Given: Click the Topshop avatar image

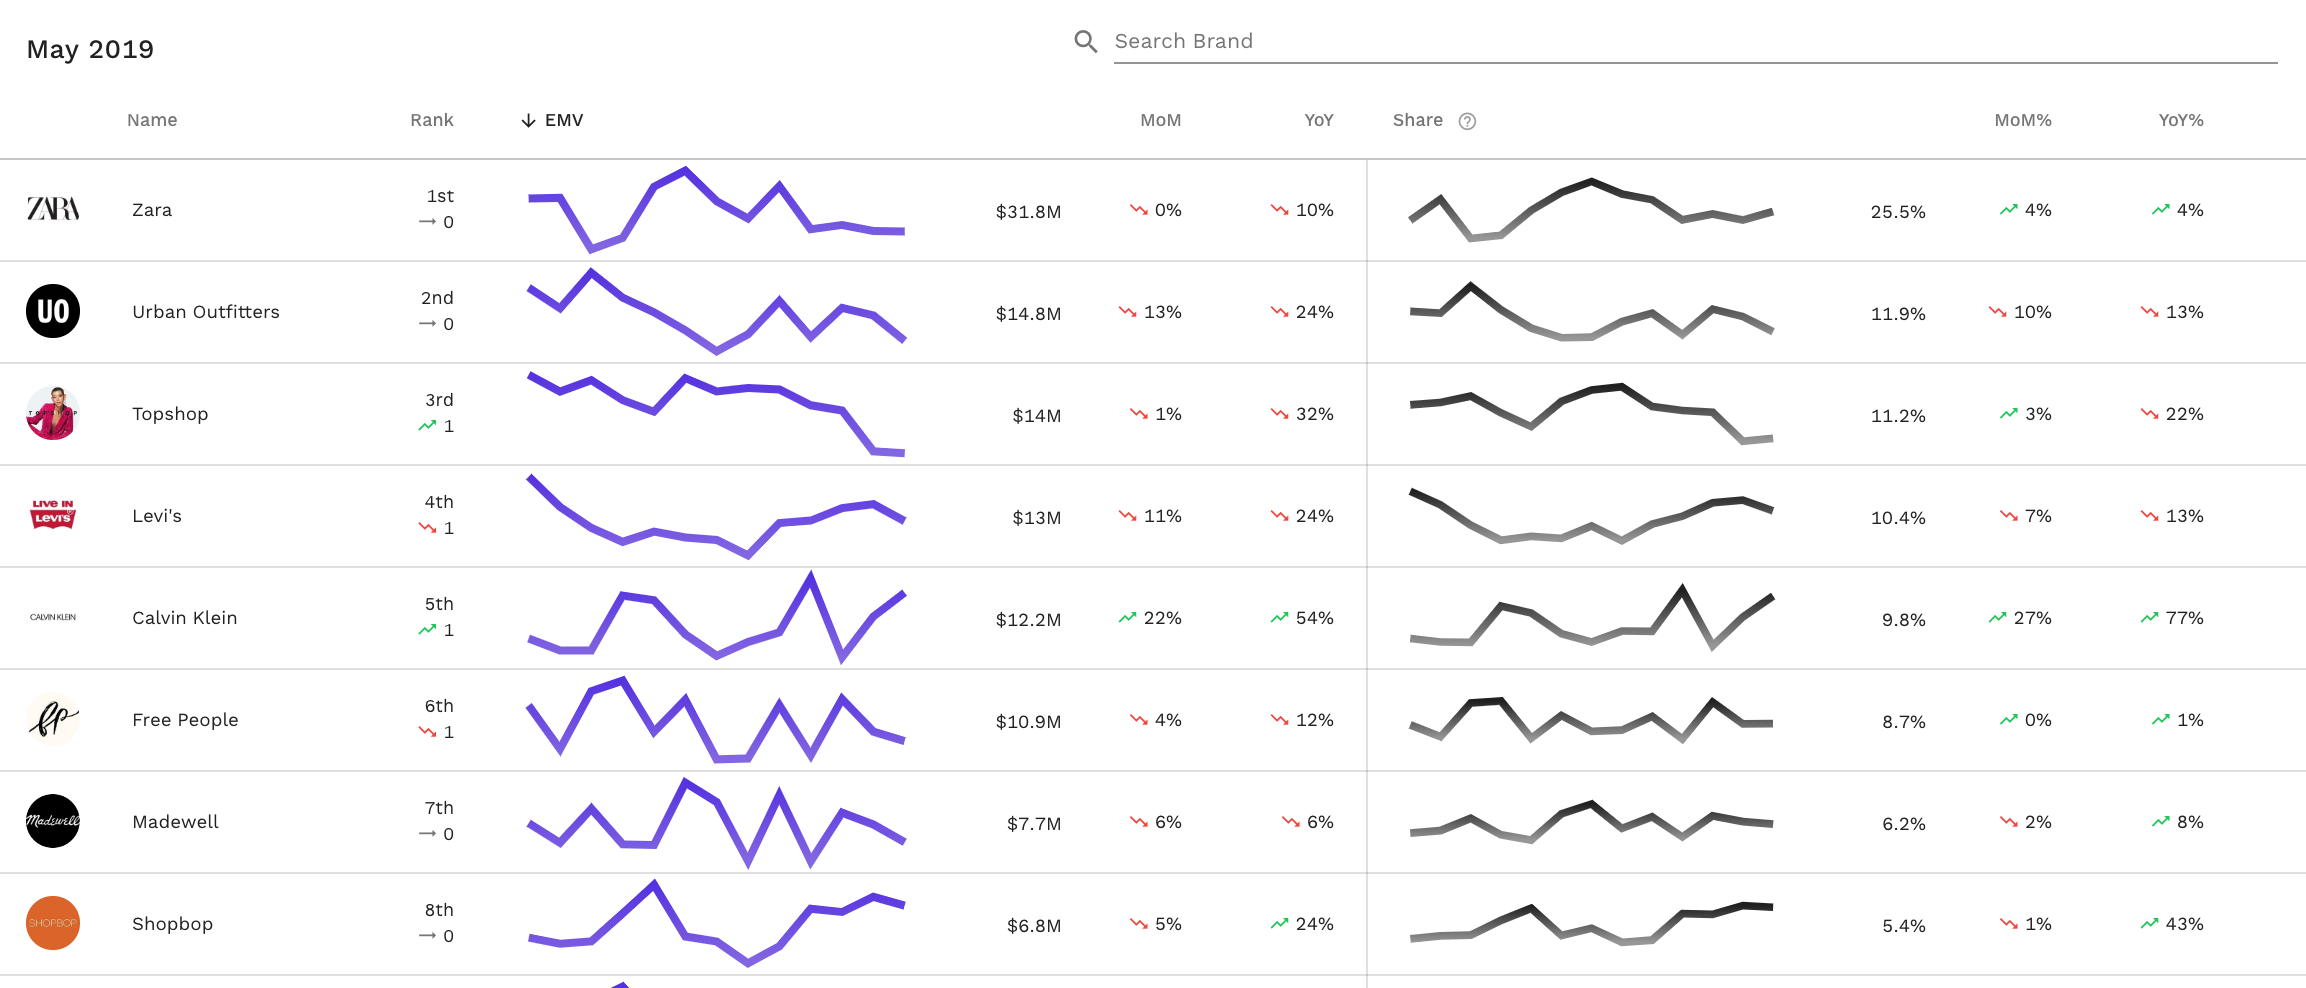Looking at the screenshot, I should 53,413.
